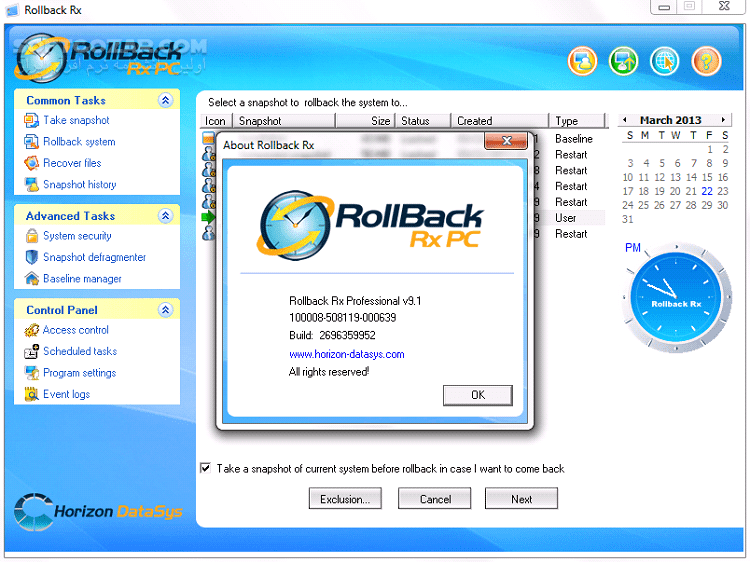Sort by the Icon column header
This screenshot has height=562, width=750.
[216, 121]
